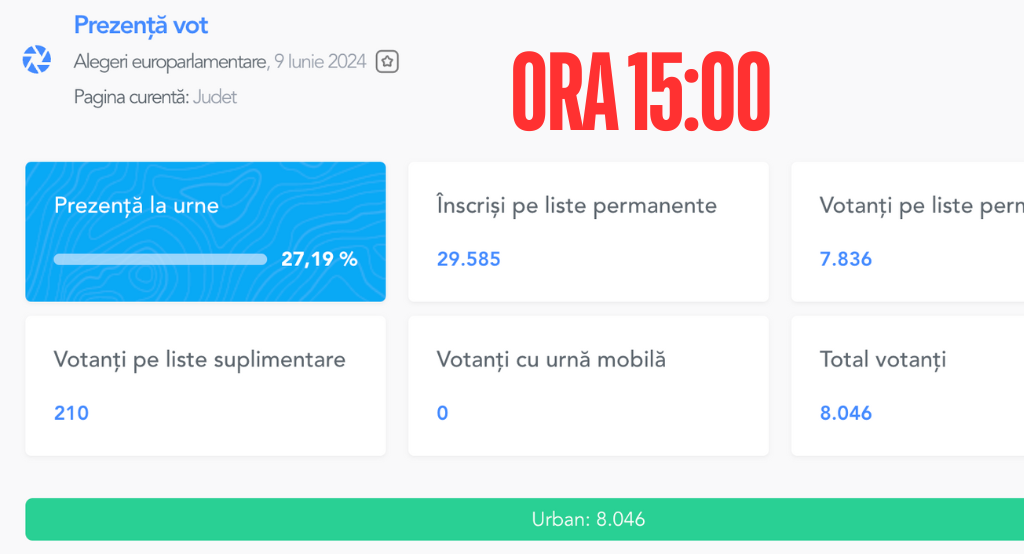
Task: Open the Prezență vot heading link
Action: pos(140,25)
